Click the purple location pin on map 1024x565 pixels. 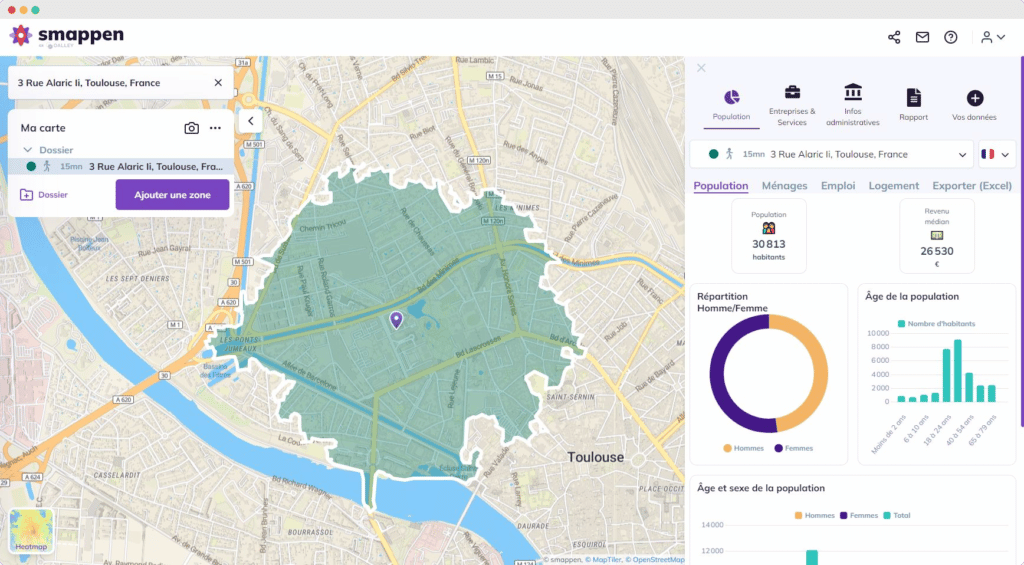(x=396, y=319)
